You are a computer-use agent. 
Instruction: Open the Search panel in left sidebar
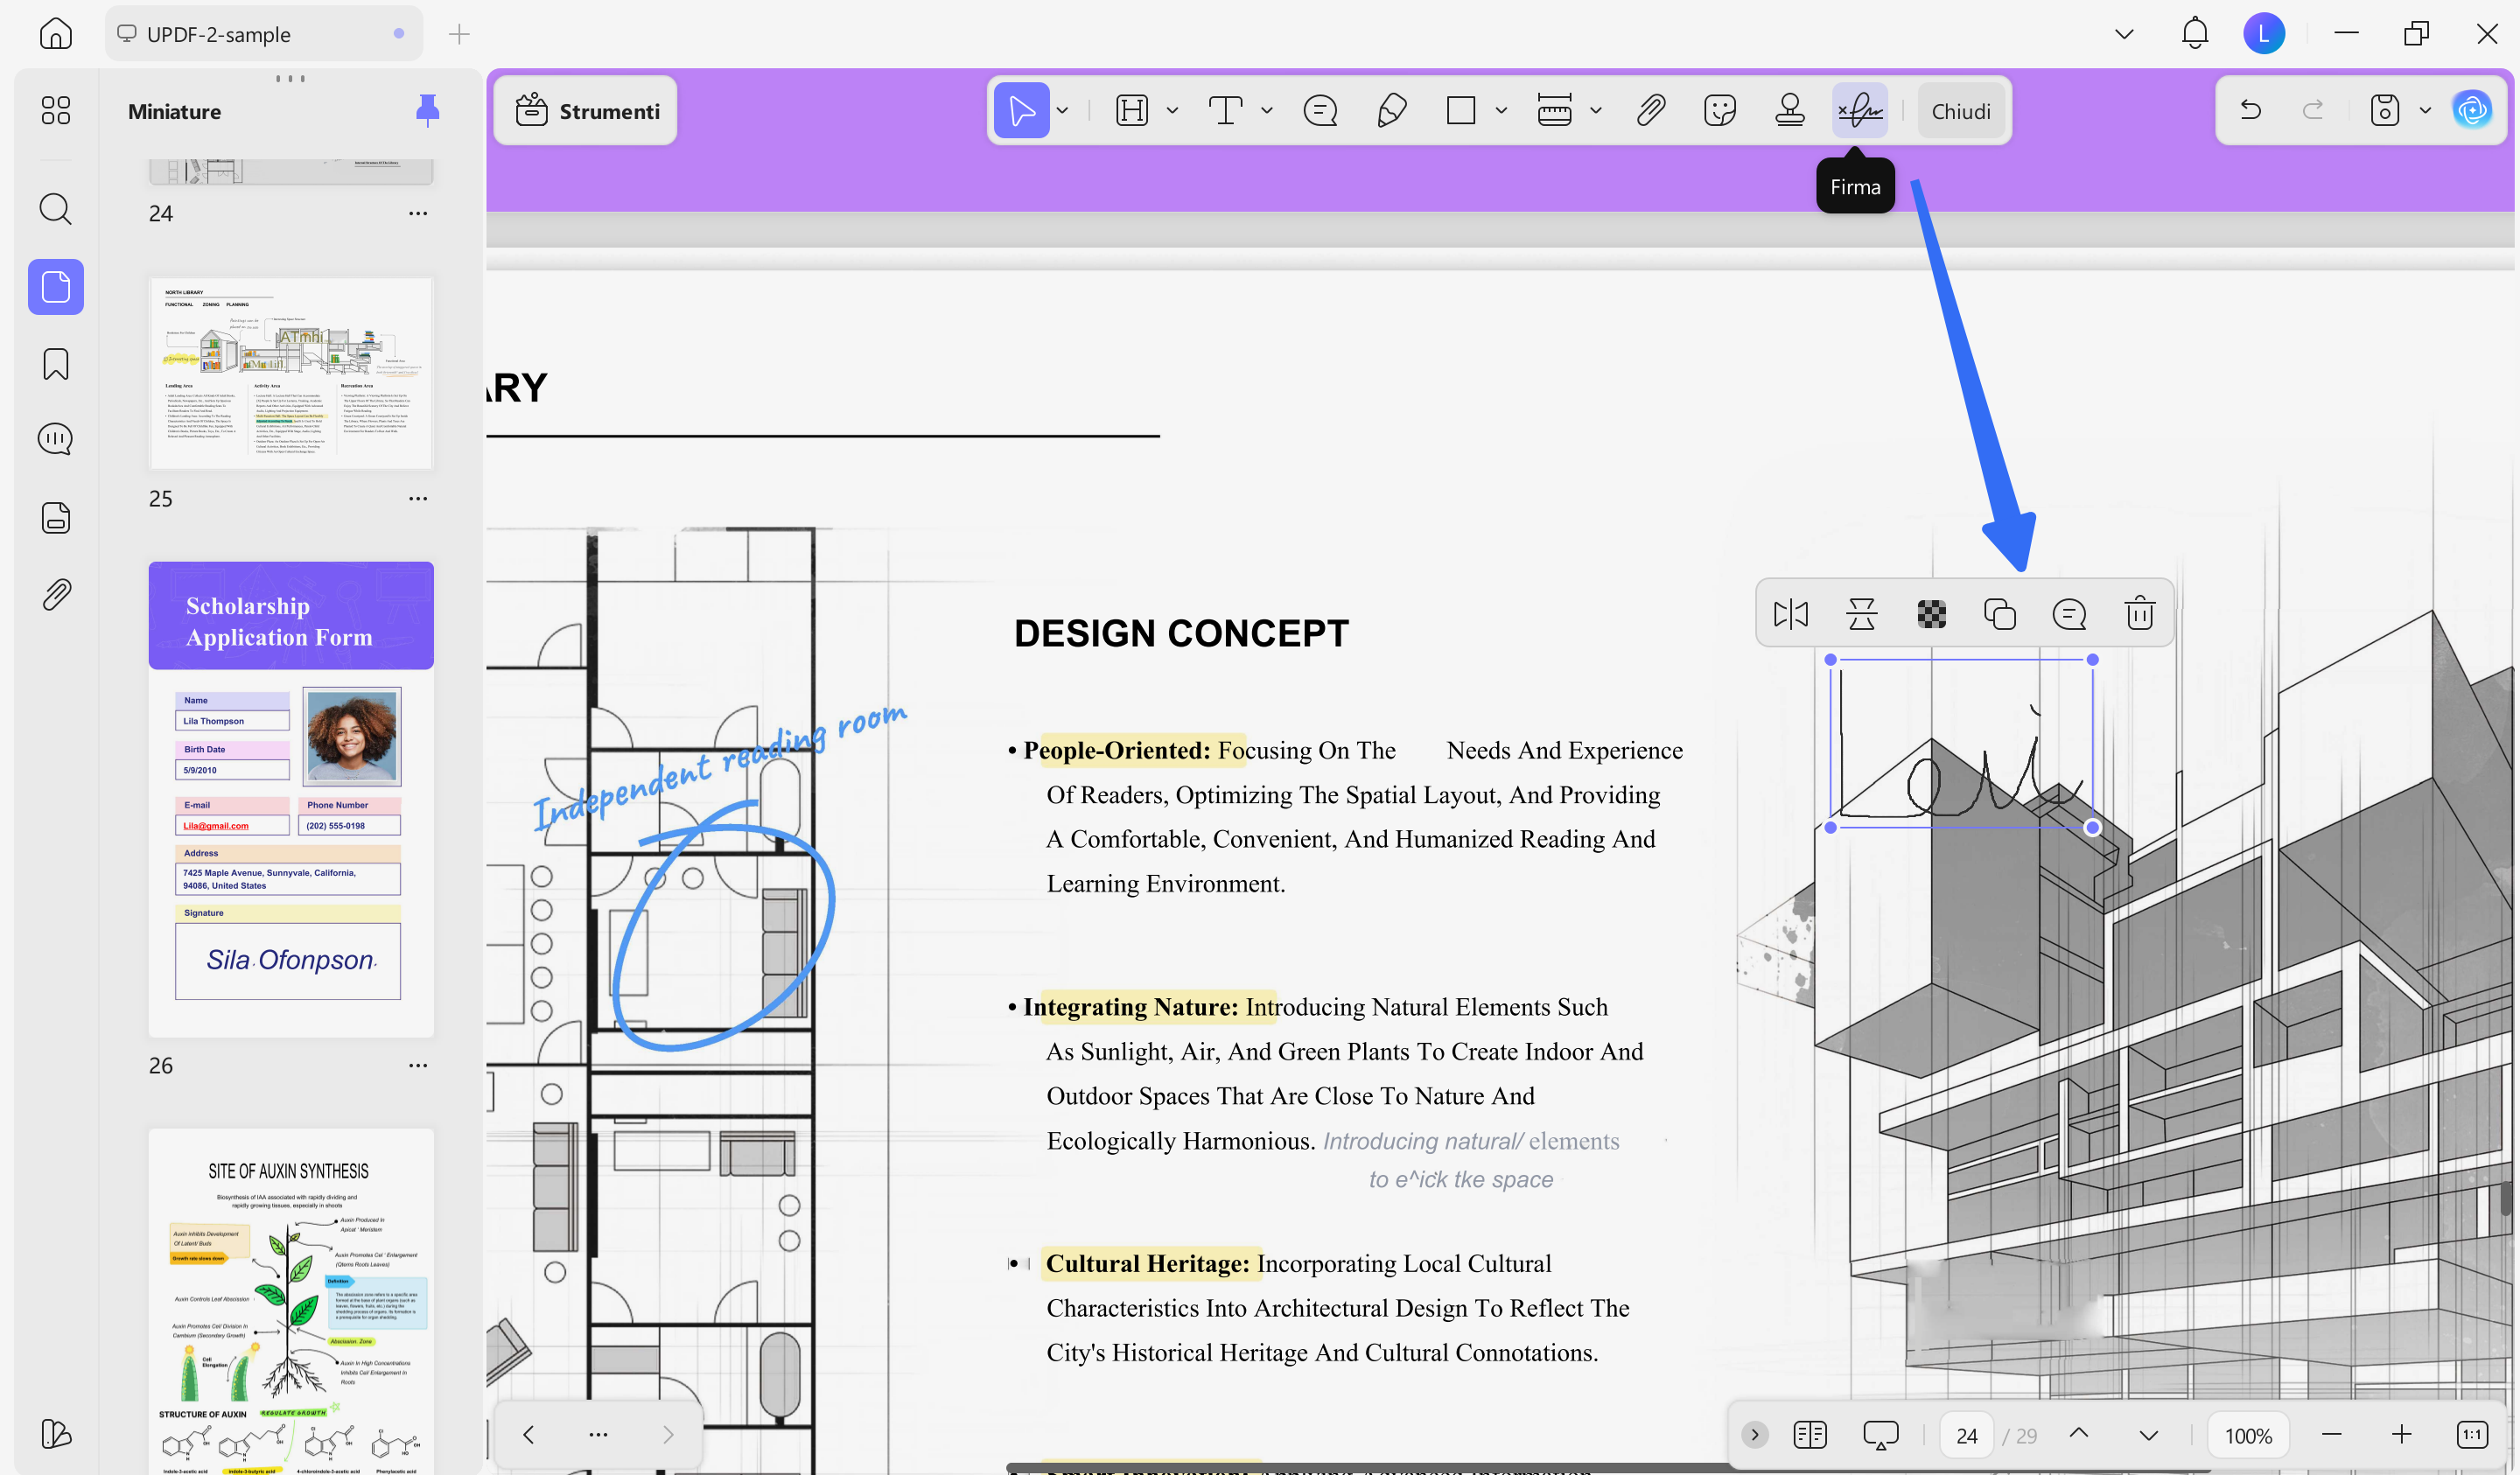(x=56, y=209)
